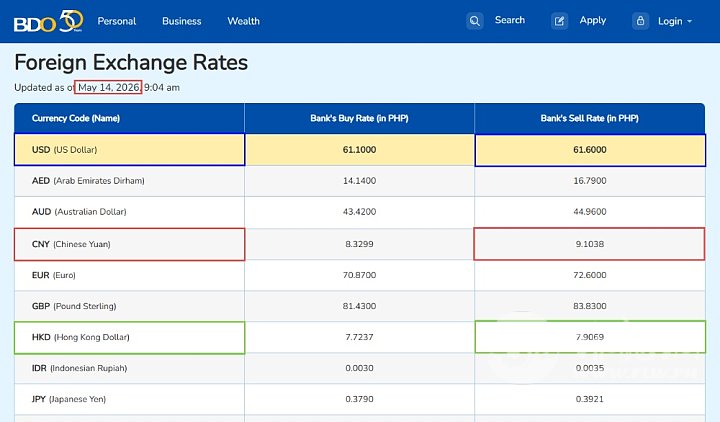720x422 pixels.
Task: Click HKD buy rate 7.7237
Action: (359, 337)
